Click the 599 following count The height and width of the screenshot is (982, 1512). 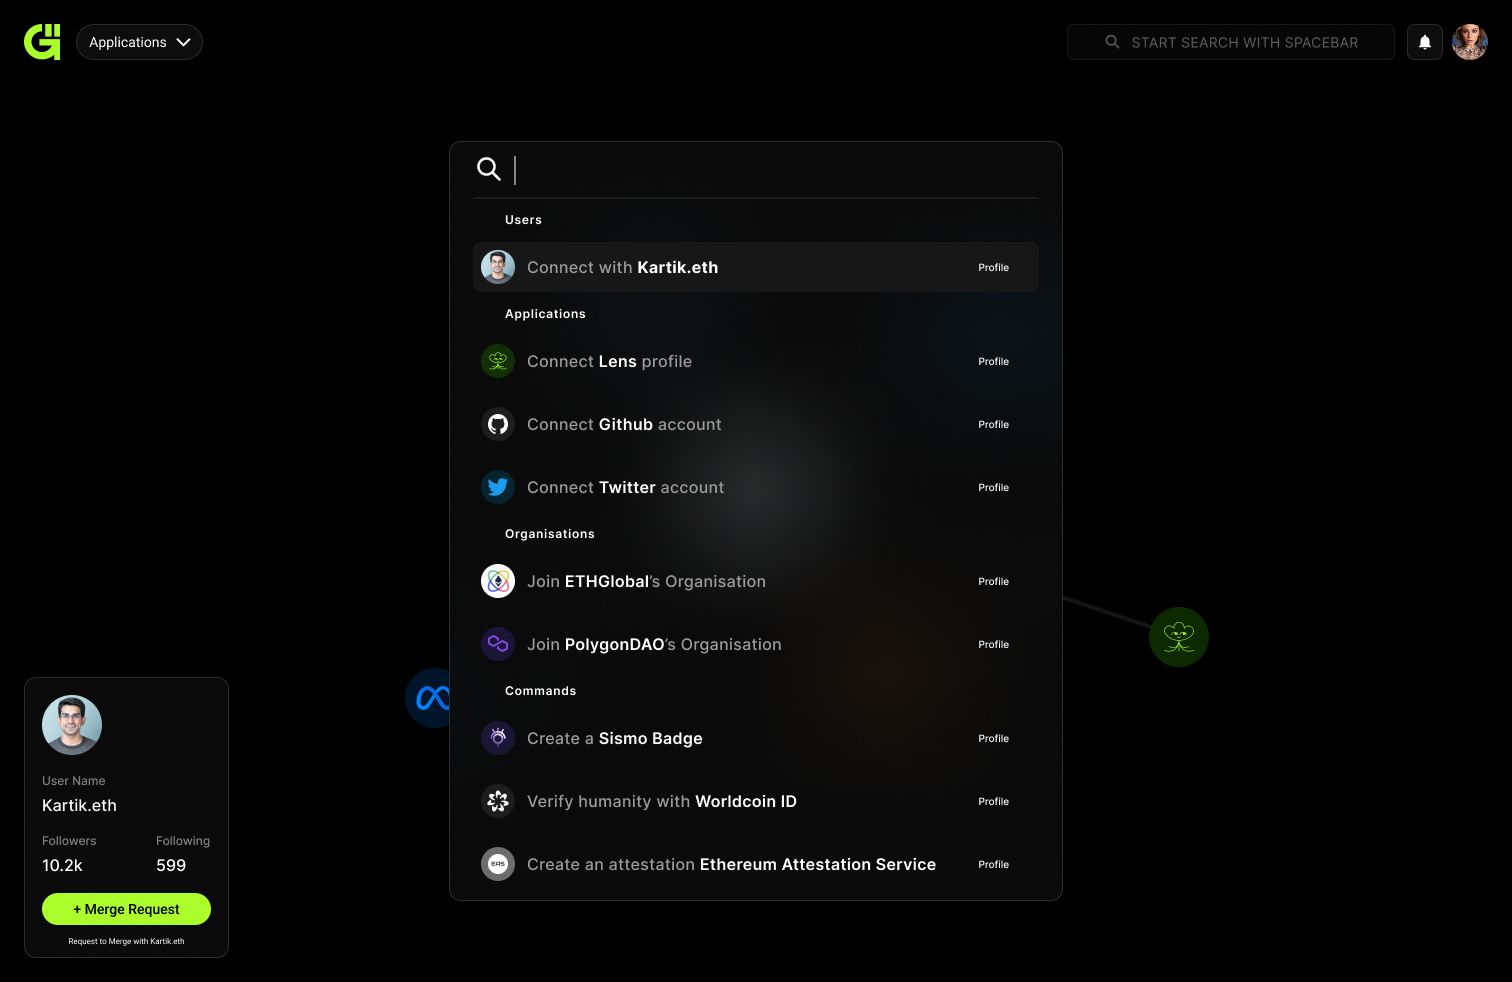171,865
